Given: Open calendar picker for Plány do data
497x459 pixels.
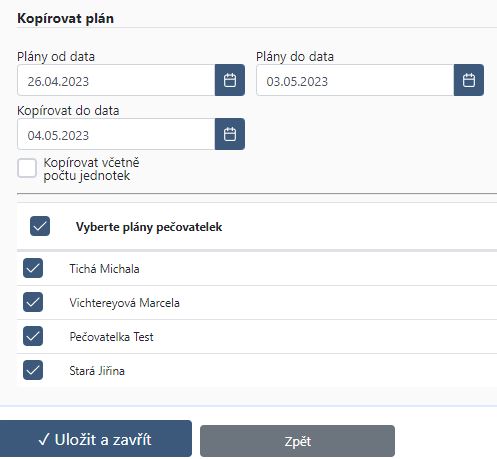Looking at the screenshot, I should tap(469, 80).
